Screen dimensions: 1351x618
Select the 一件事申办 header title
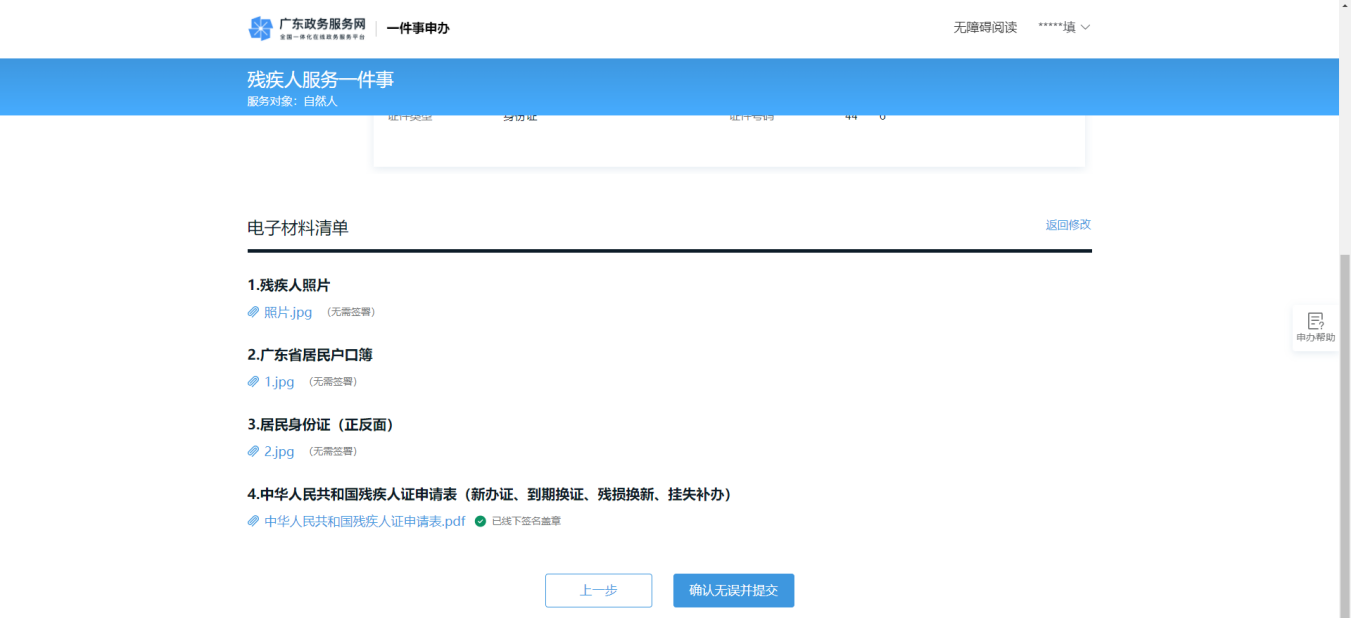point(418,28)
